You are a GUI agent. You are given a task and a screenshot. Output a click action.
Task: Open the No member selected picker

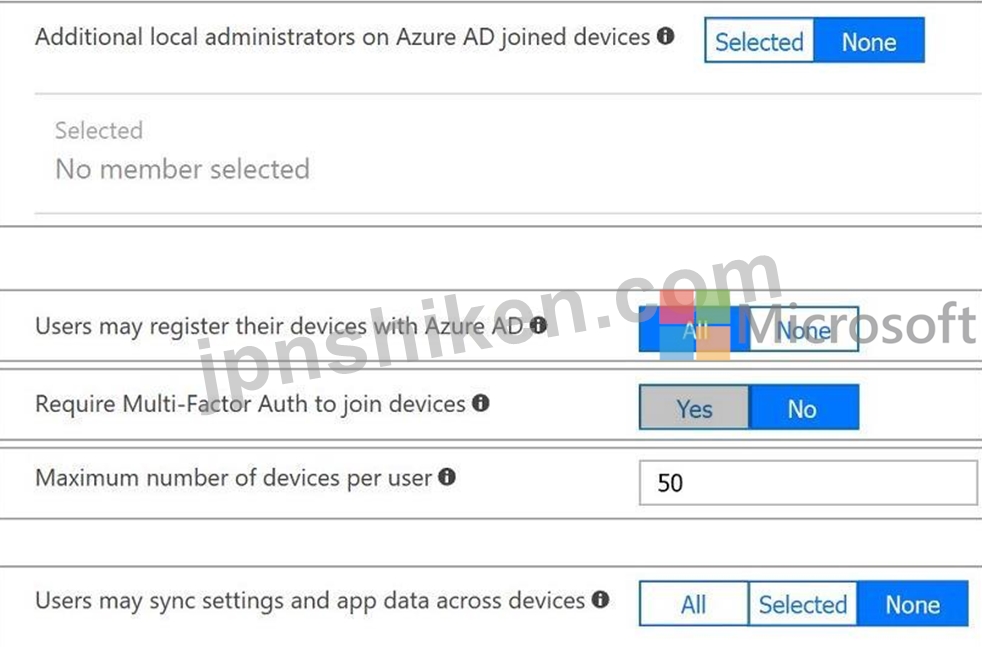(x=182, y=169)
